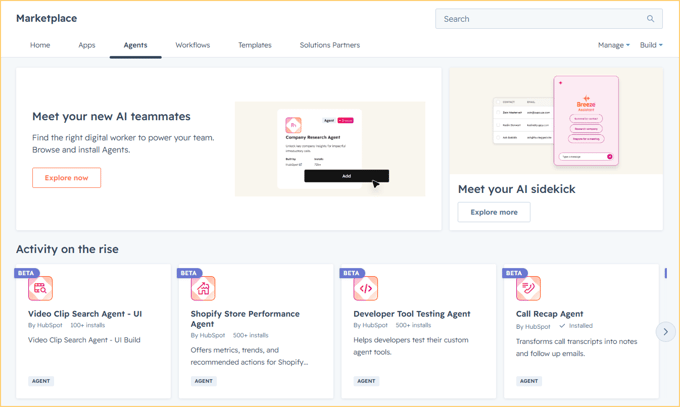680x407 pixels.
Task: Switch to the Apps tab
Action: 87,45
